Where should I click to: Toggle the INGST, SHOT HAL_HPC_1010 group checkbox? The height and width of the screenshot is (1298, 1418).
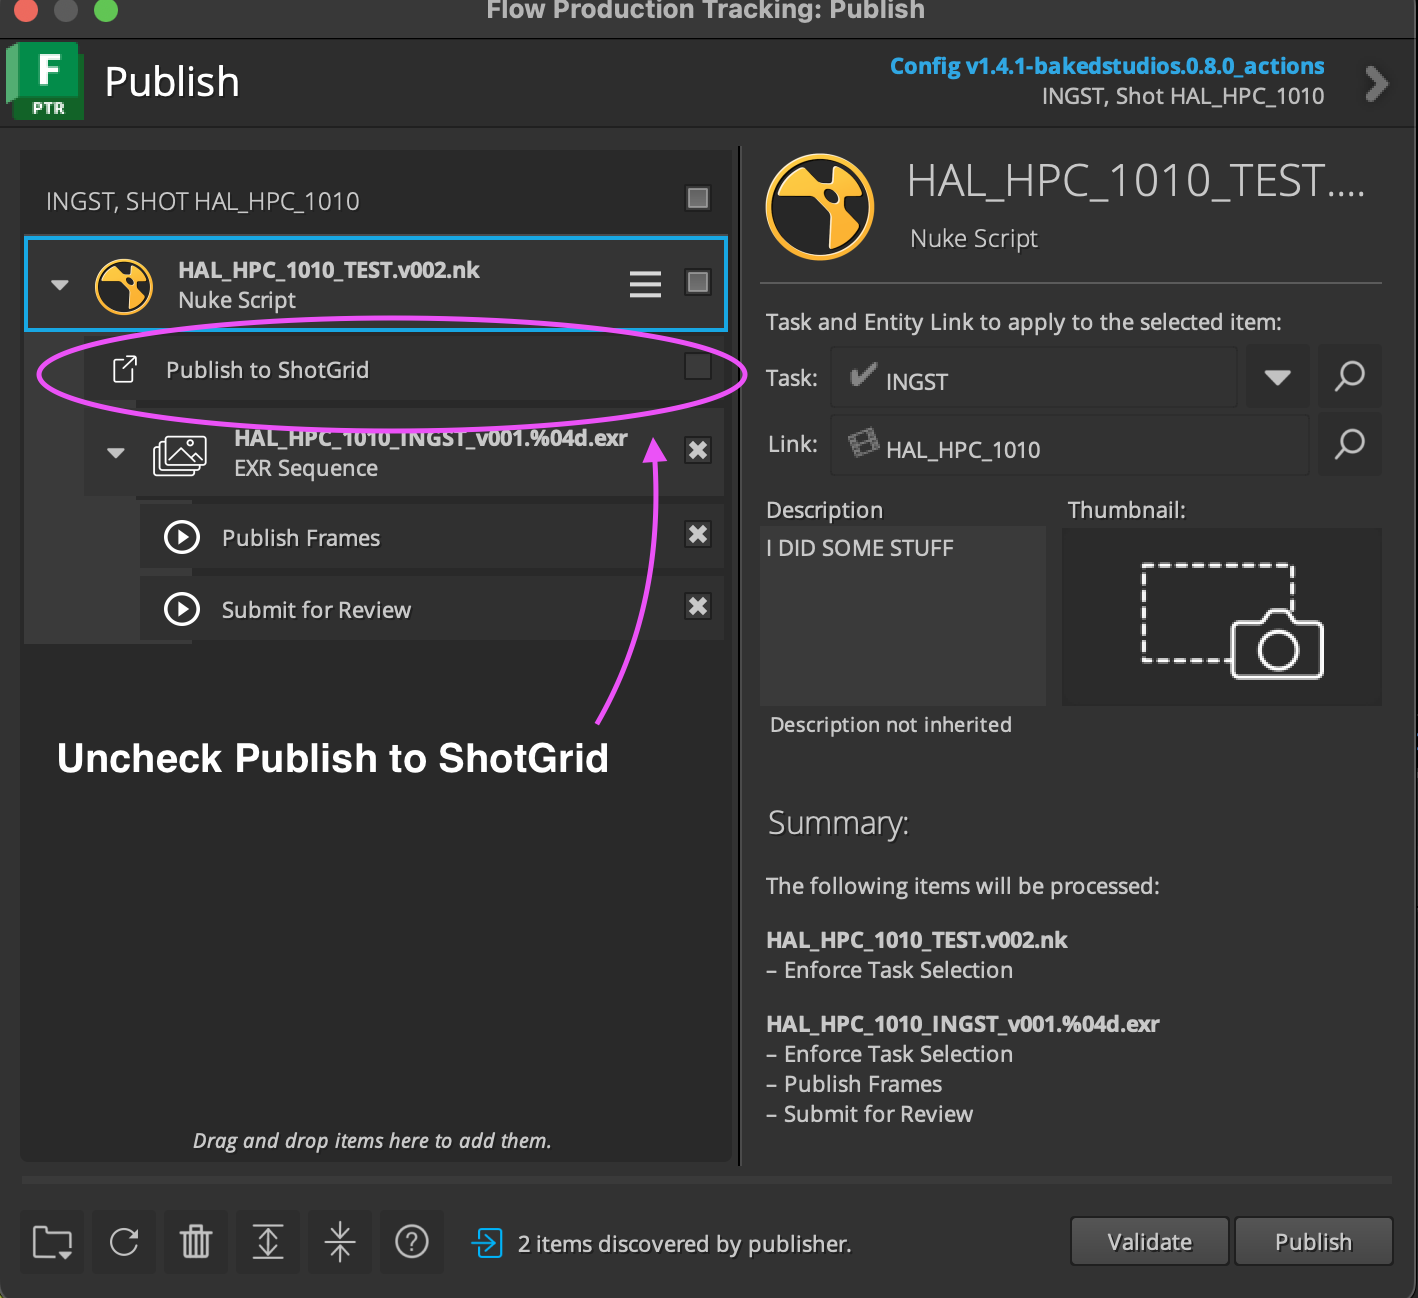pyautogui.click(x=697, y=198)
